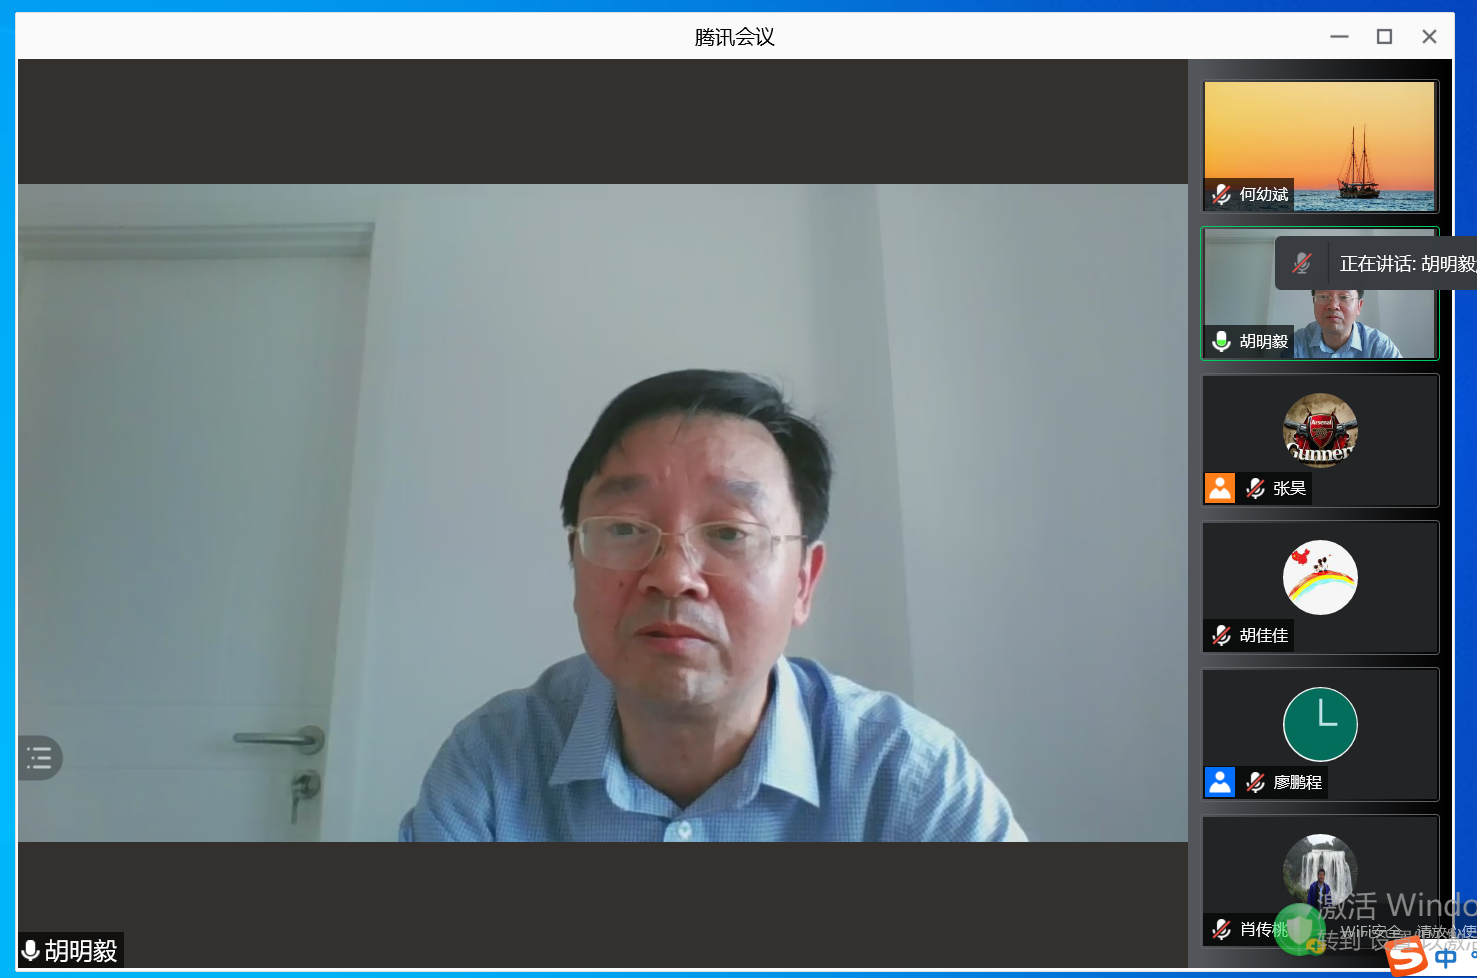Maximize the 腾讯会议 window

click(1384, 37)
